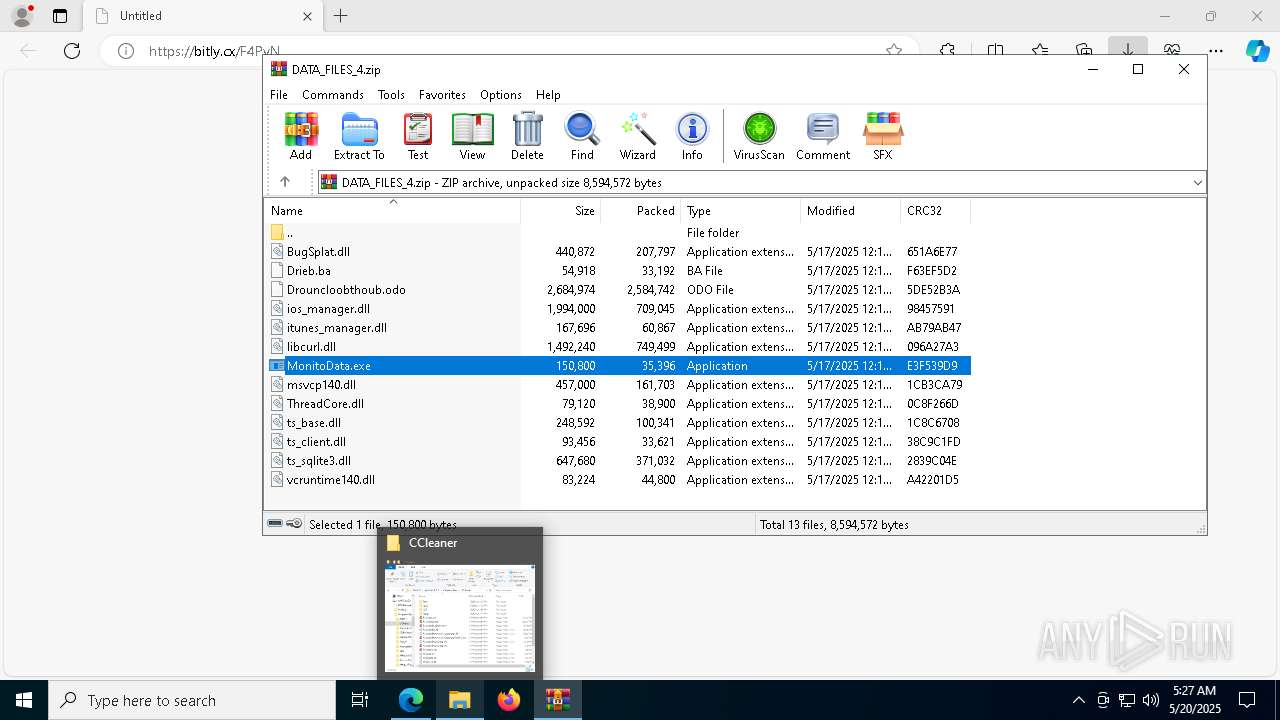Image resolution: width=1280 pixels, height=720 pixels.
Task: Open Firefox from the taskbar
Action: 509,700
